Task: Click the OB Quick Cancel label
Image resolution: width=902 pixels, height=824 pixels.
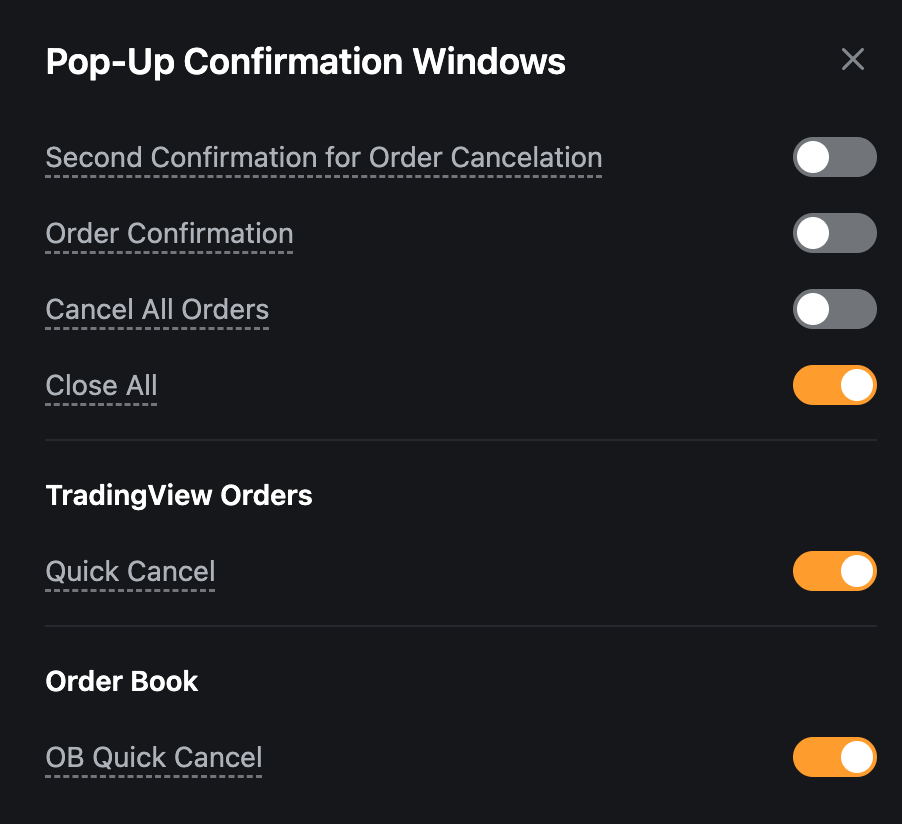Action: 154,758
